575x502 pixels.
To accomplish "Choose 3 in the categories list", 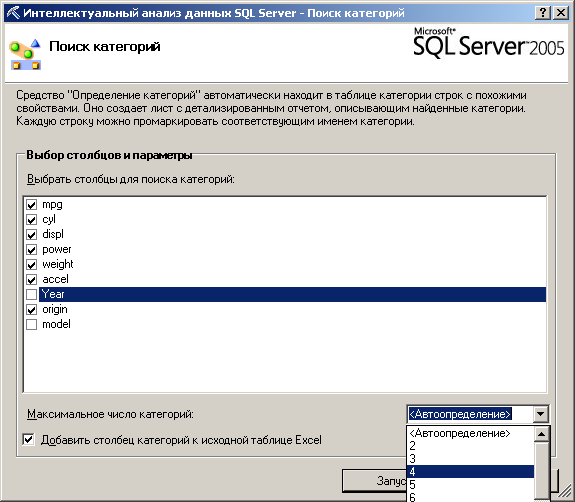I will pyautogui.click(x=470, y=459).
